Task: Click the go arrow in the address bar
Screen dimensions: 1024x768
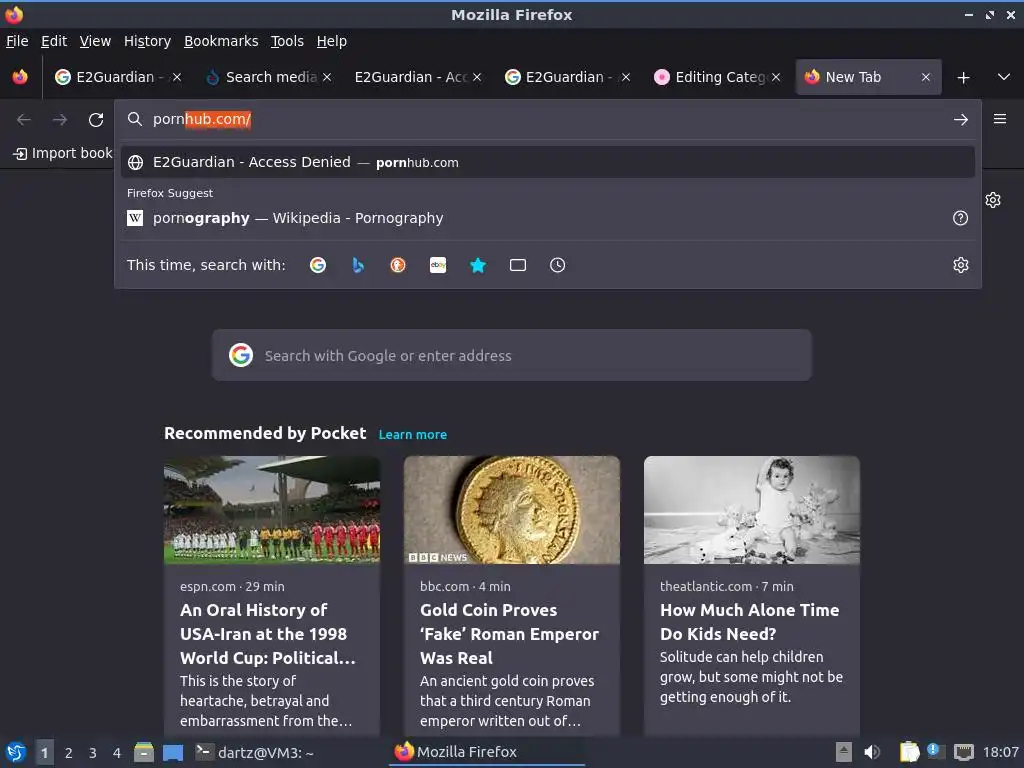Action: click(961, 120)
